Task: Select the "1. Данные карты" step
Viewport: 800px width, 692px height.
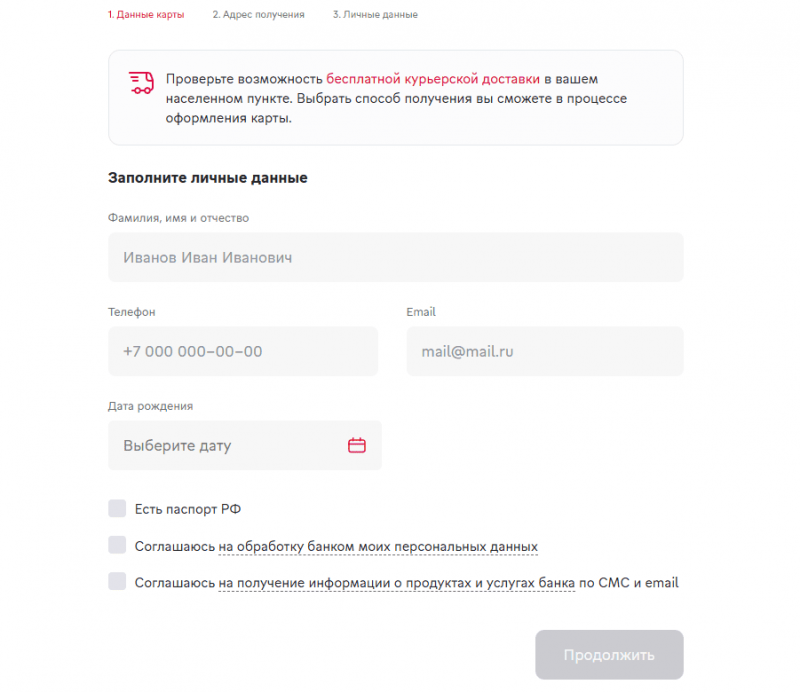Action: point(146,14)
